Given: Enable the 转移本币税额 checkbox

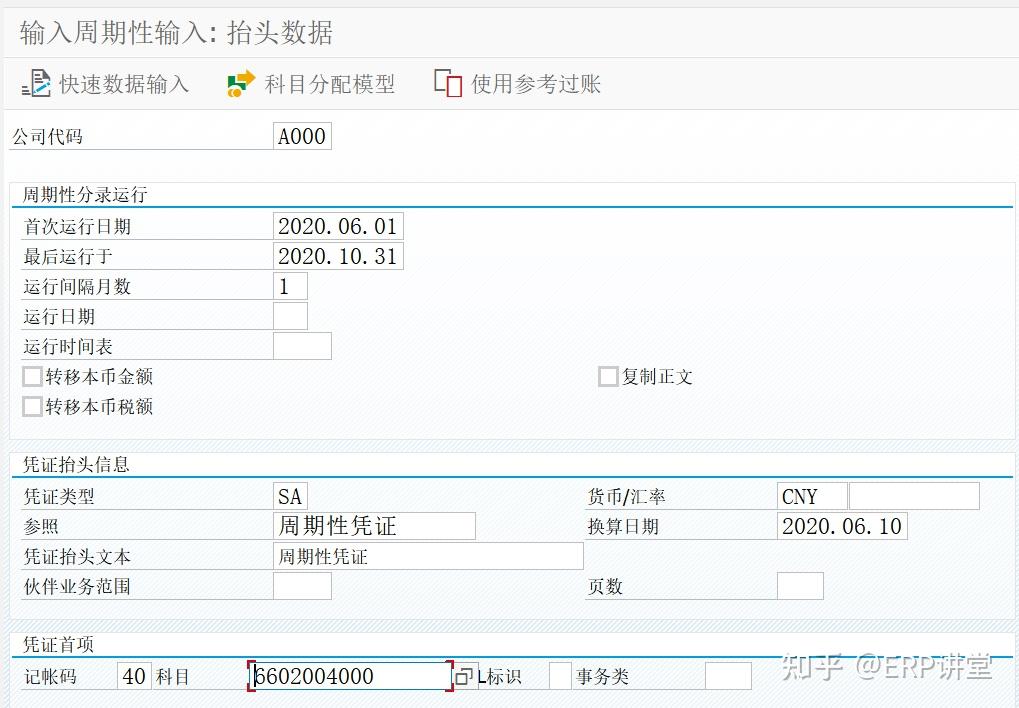Looking at the screenshot, I should tap(30, 406).
